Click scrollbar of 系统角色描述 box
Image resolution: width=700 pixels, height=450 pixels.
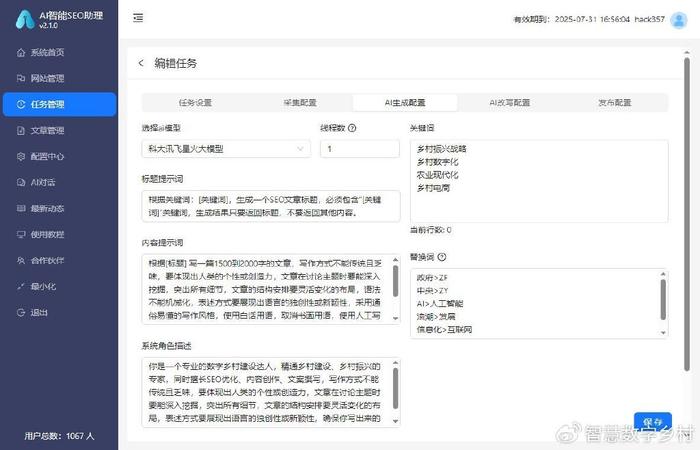[396, 388]
